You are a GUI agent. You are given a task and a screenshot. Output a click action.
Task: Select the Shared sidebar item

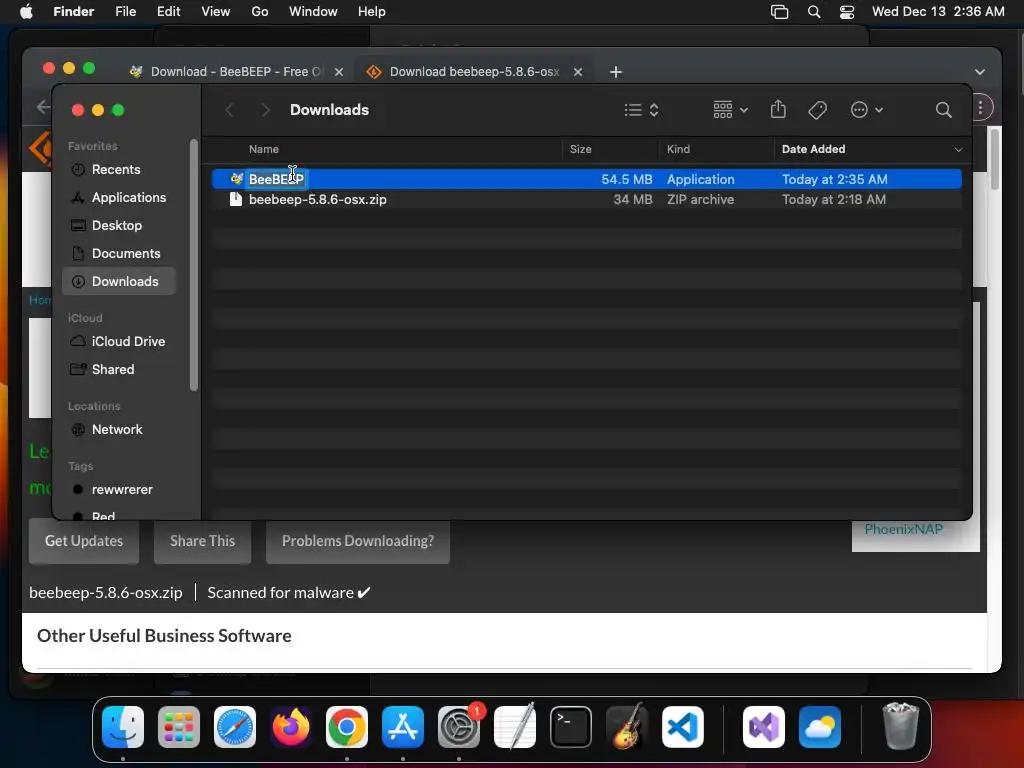point(112,370)
